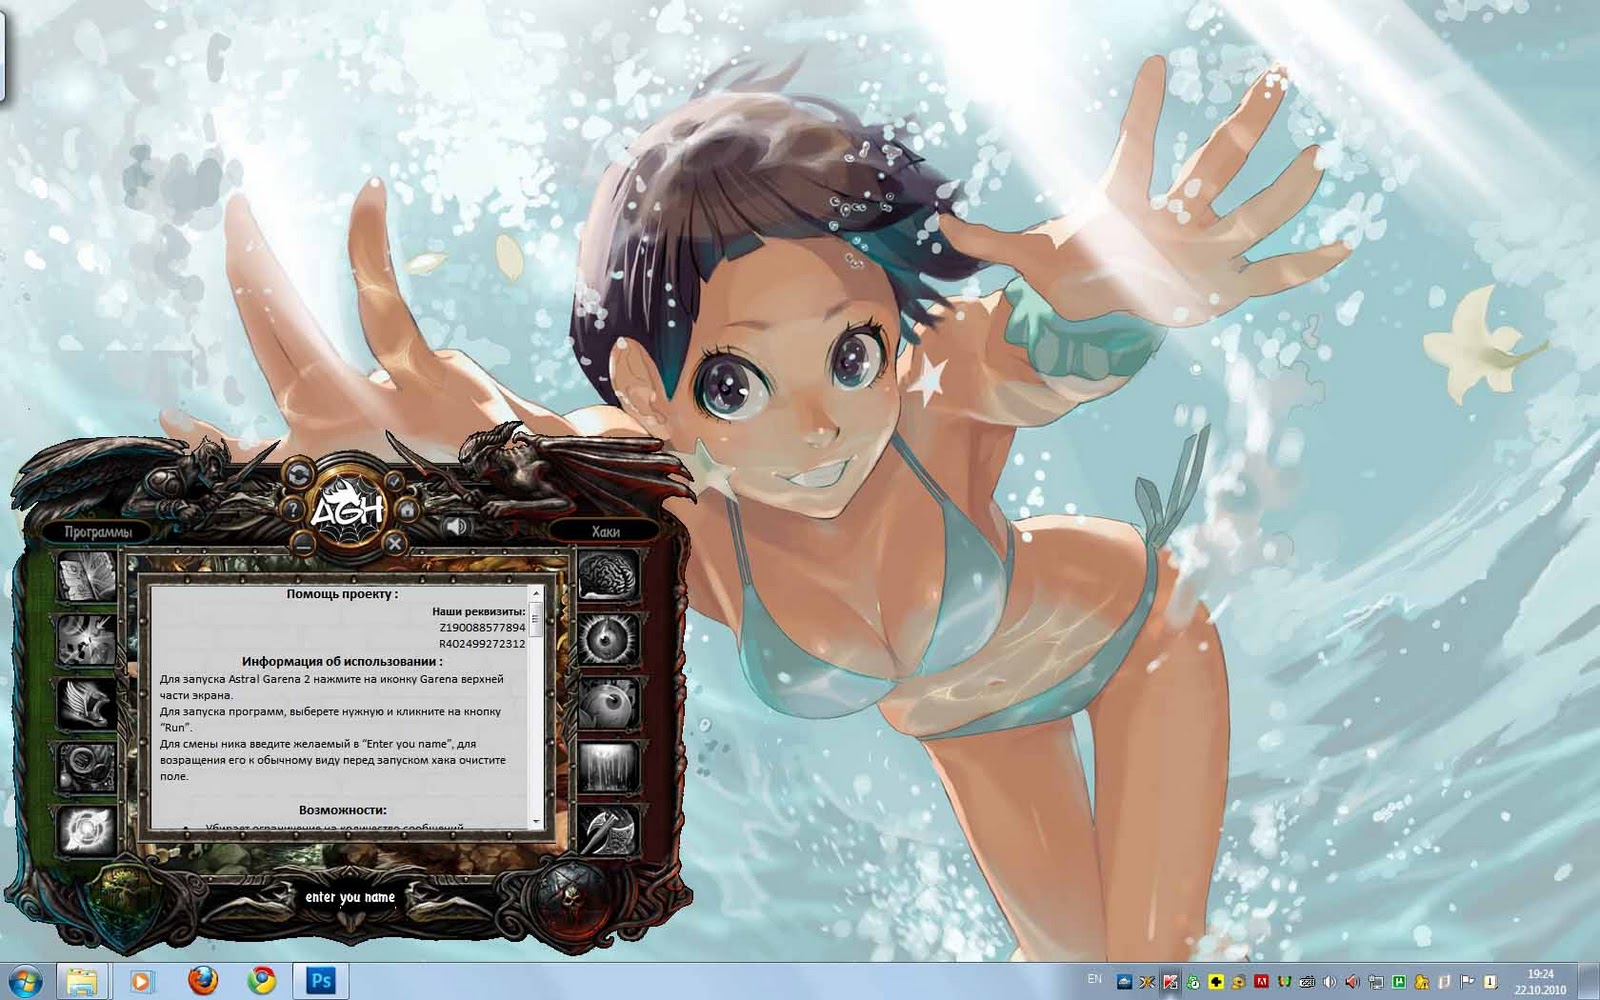
Task: Click the info panel scrollbar thumb
Action: click(x=537, y=617)
